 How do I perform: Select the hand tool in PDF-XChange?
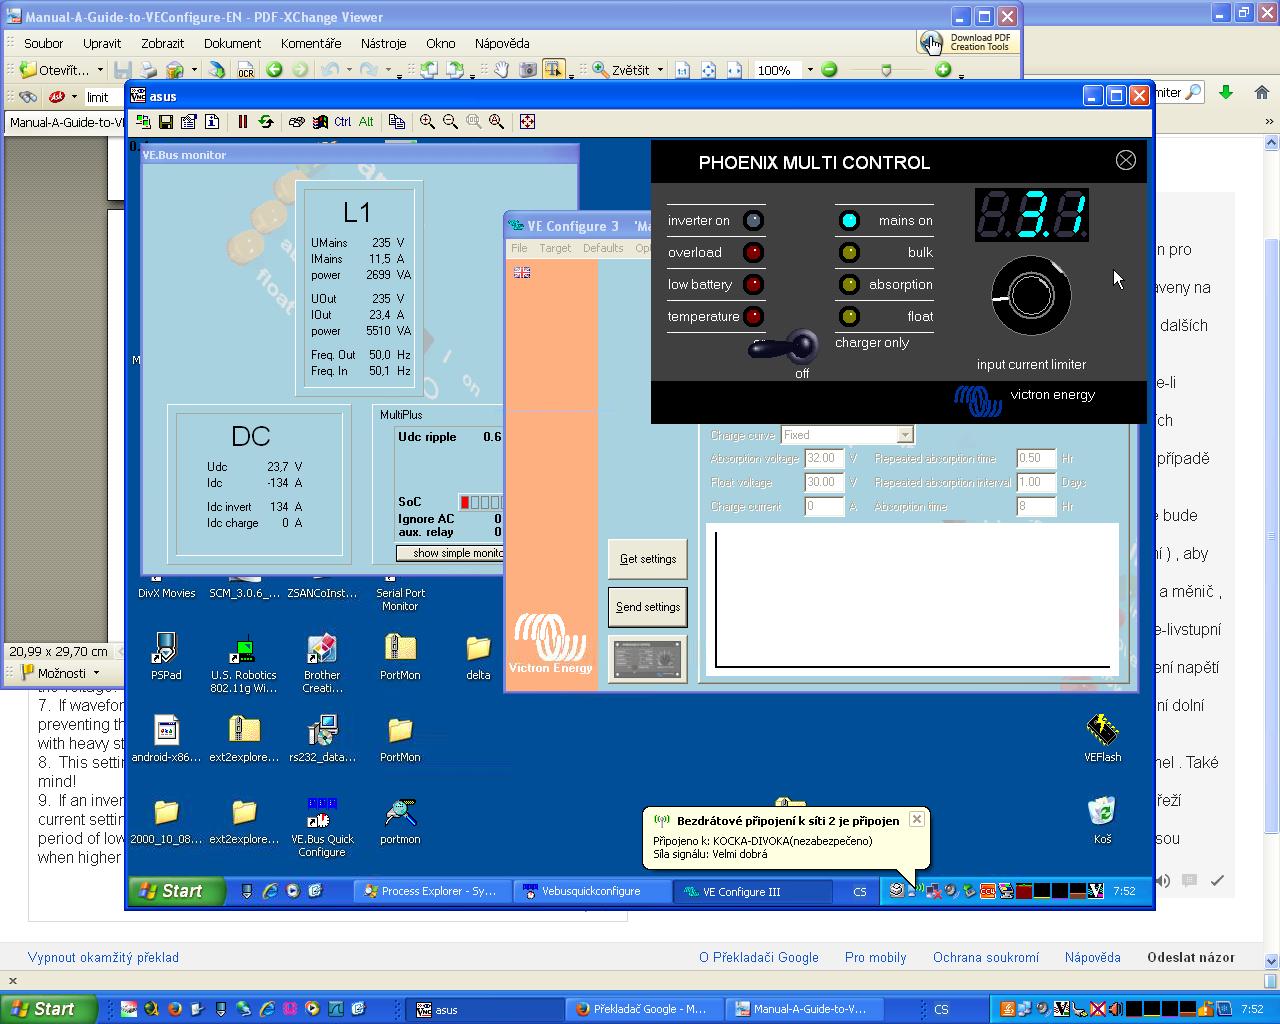[x=500, y=70]
